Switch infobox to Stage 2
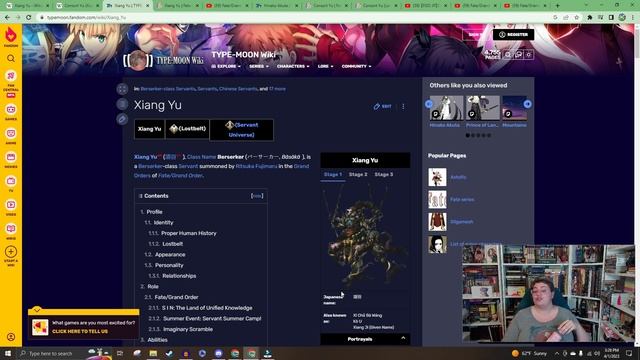Viewport: 640px width, 360px height. (358, 174)
